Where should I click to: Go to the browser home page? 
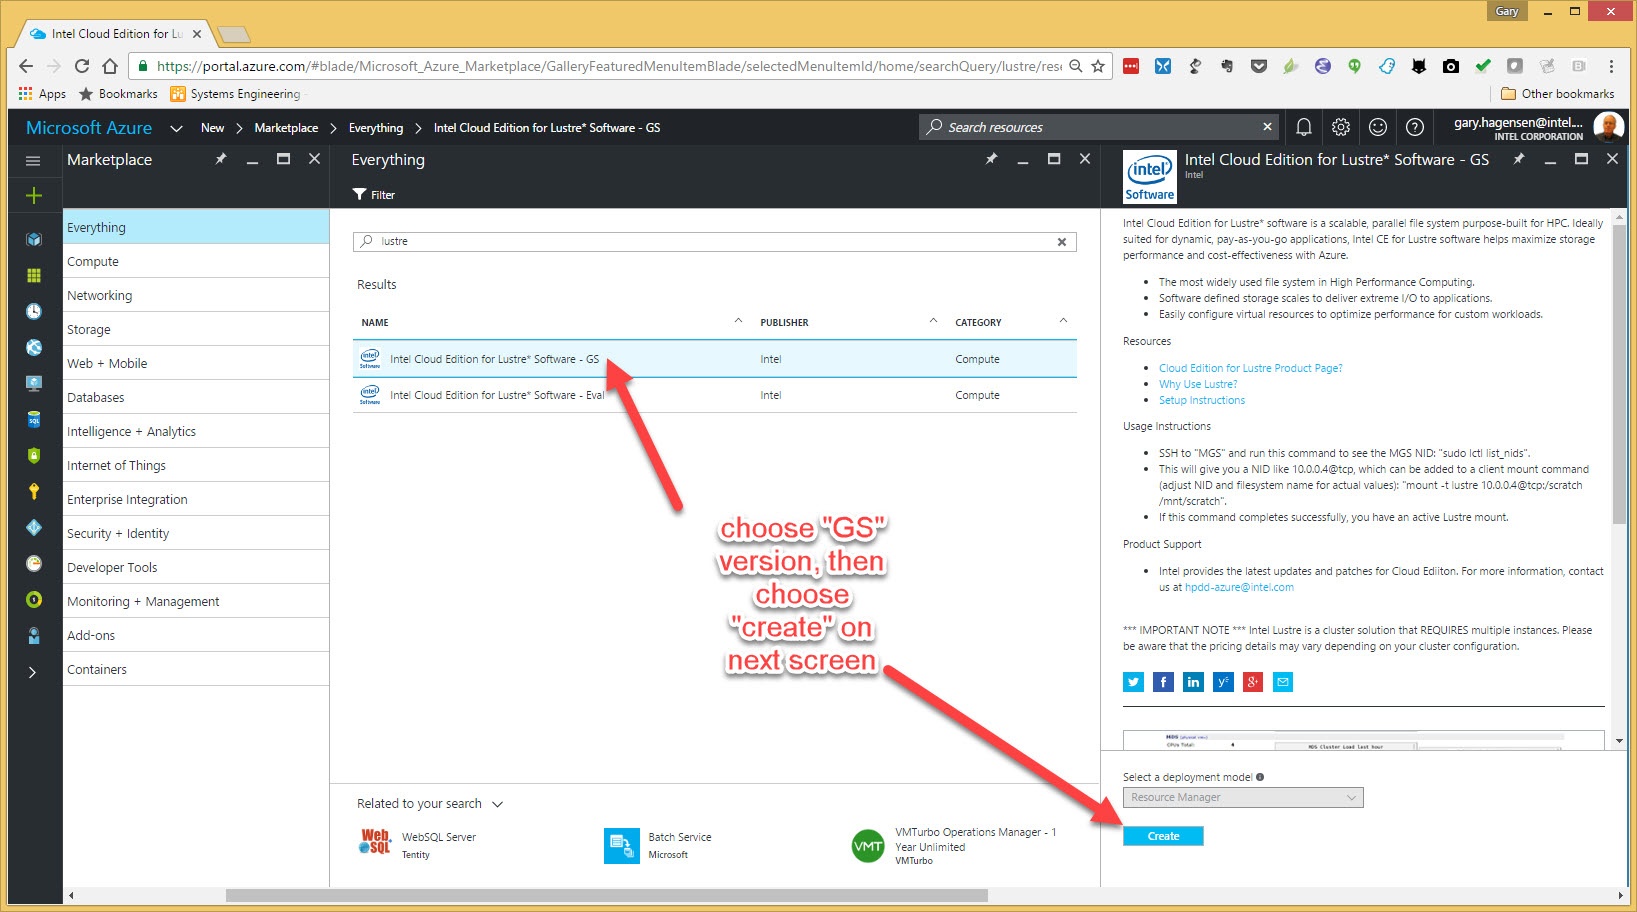tap(110, 66)
